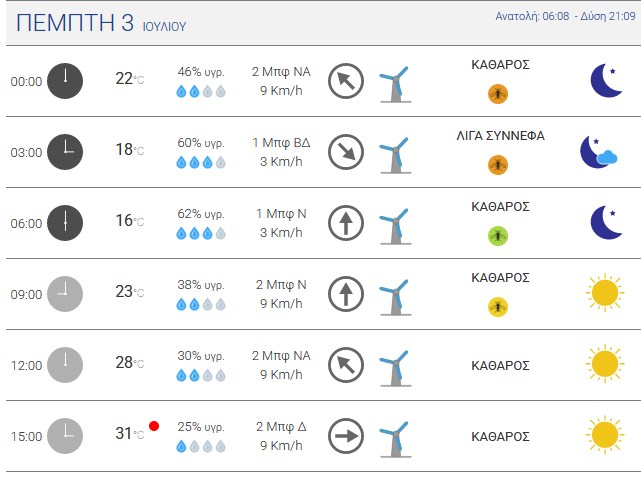641x479 pixels.
Task: Click the ΛΙΓΑ ΣΥΝΝΕΦΑ condition label
Action: (x=500, y=136)
